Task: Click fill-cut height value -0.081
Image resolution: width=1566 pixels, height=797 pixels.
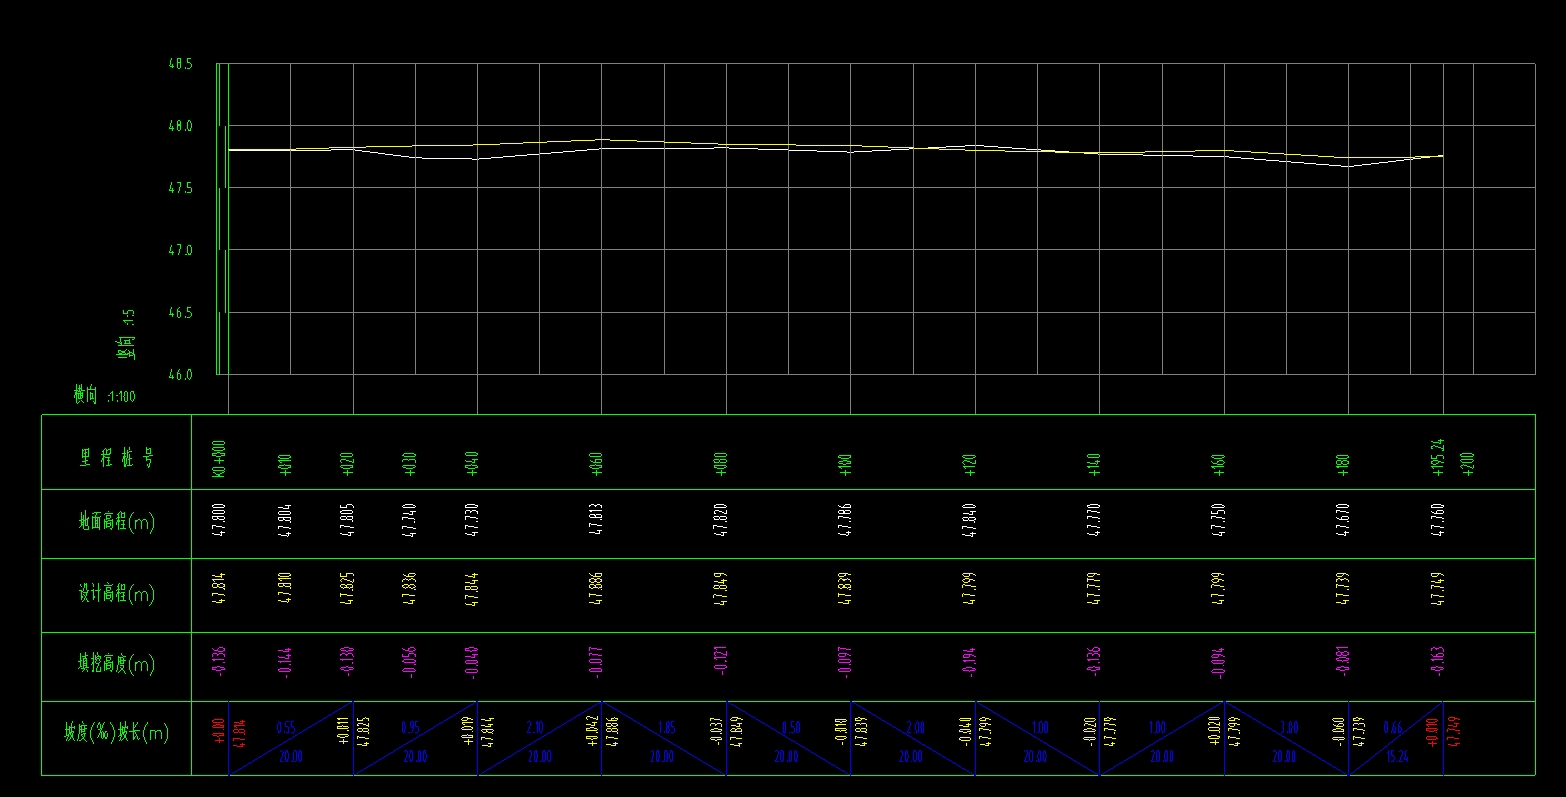Action: pyautogui.click(x=1343, y=662)
